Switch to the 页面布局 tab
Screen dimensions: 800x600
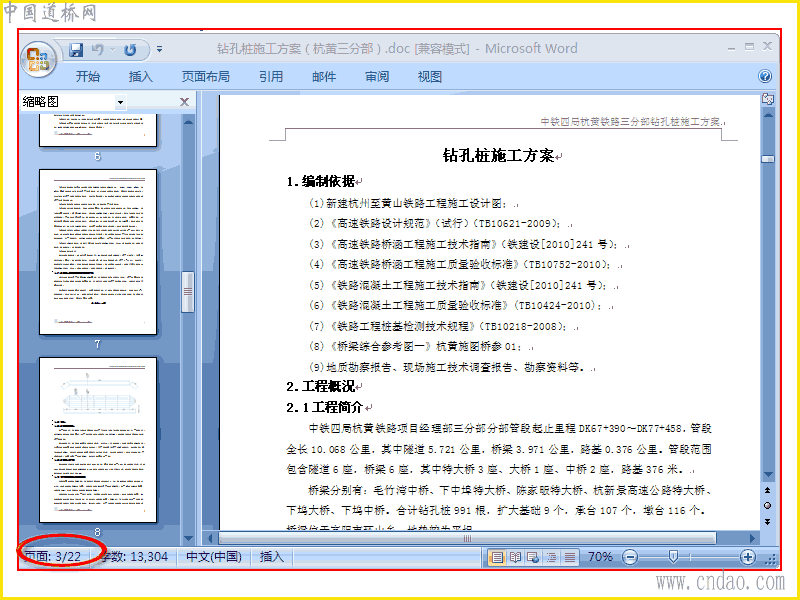coord(206,77)
